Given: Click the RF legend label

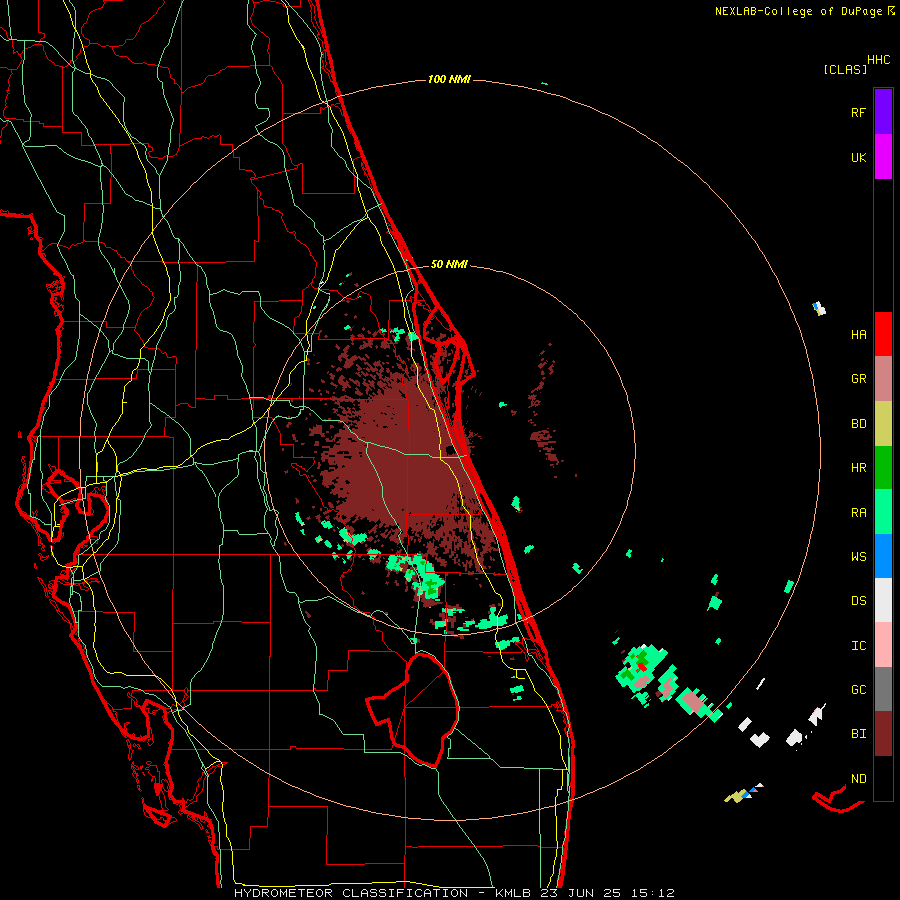Looking at the screenshot, I should [858, 112].
